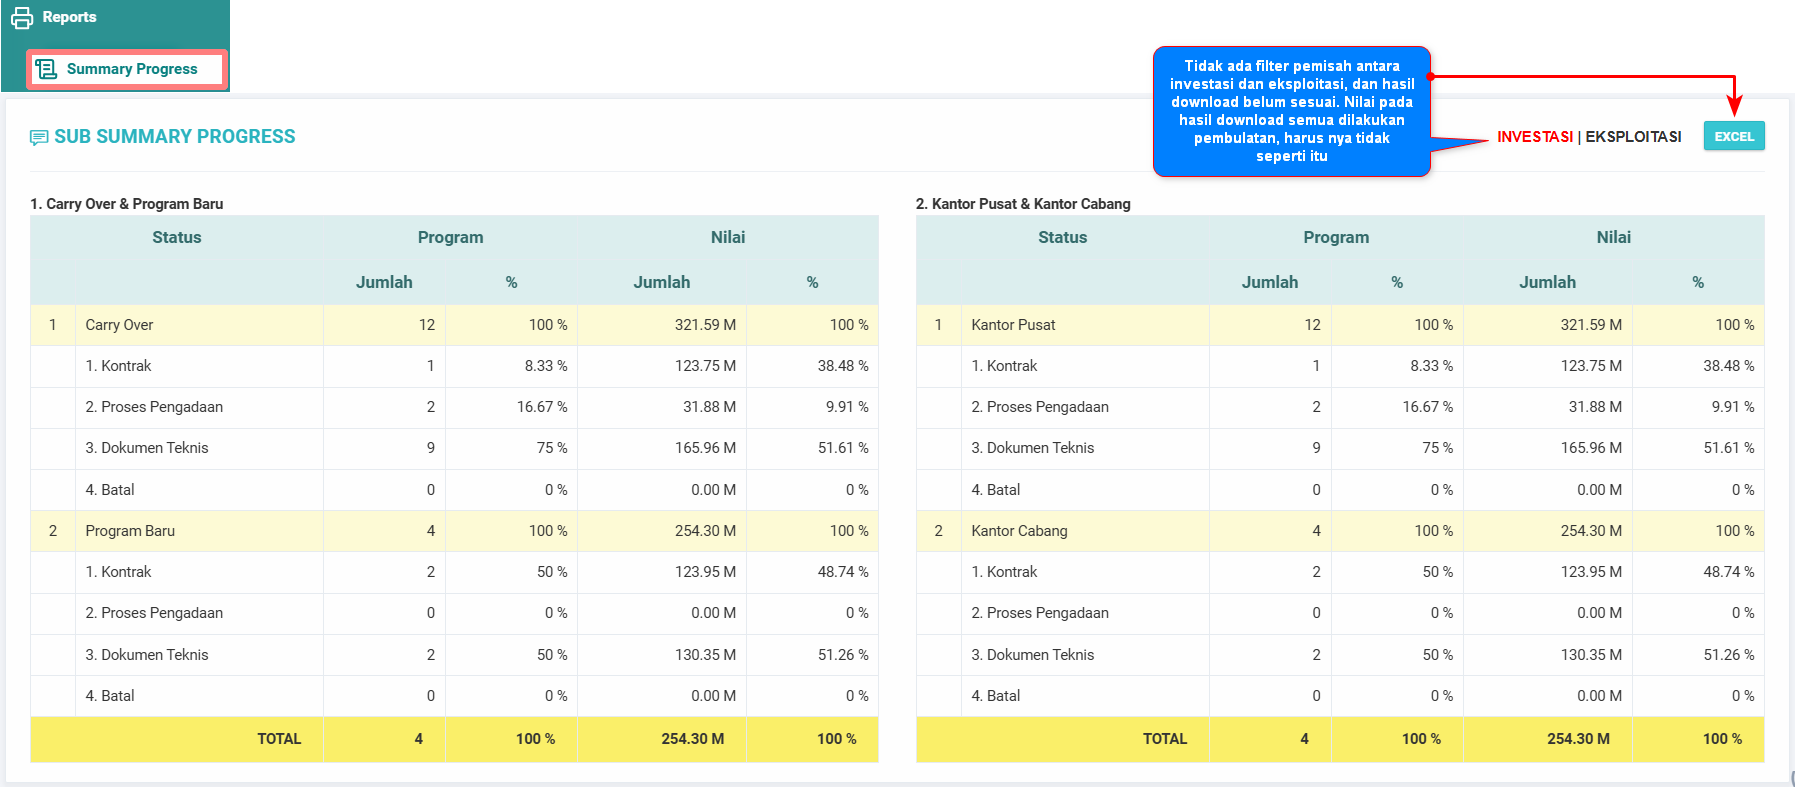Switch to the INVESTASI filter
Screen dimensions: 1795x787
point(1534,137)
